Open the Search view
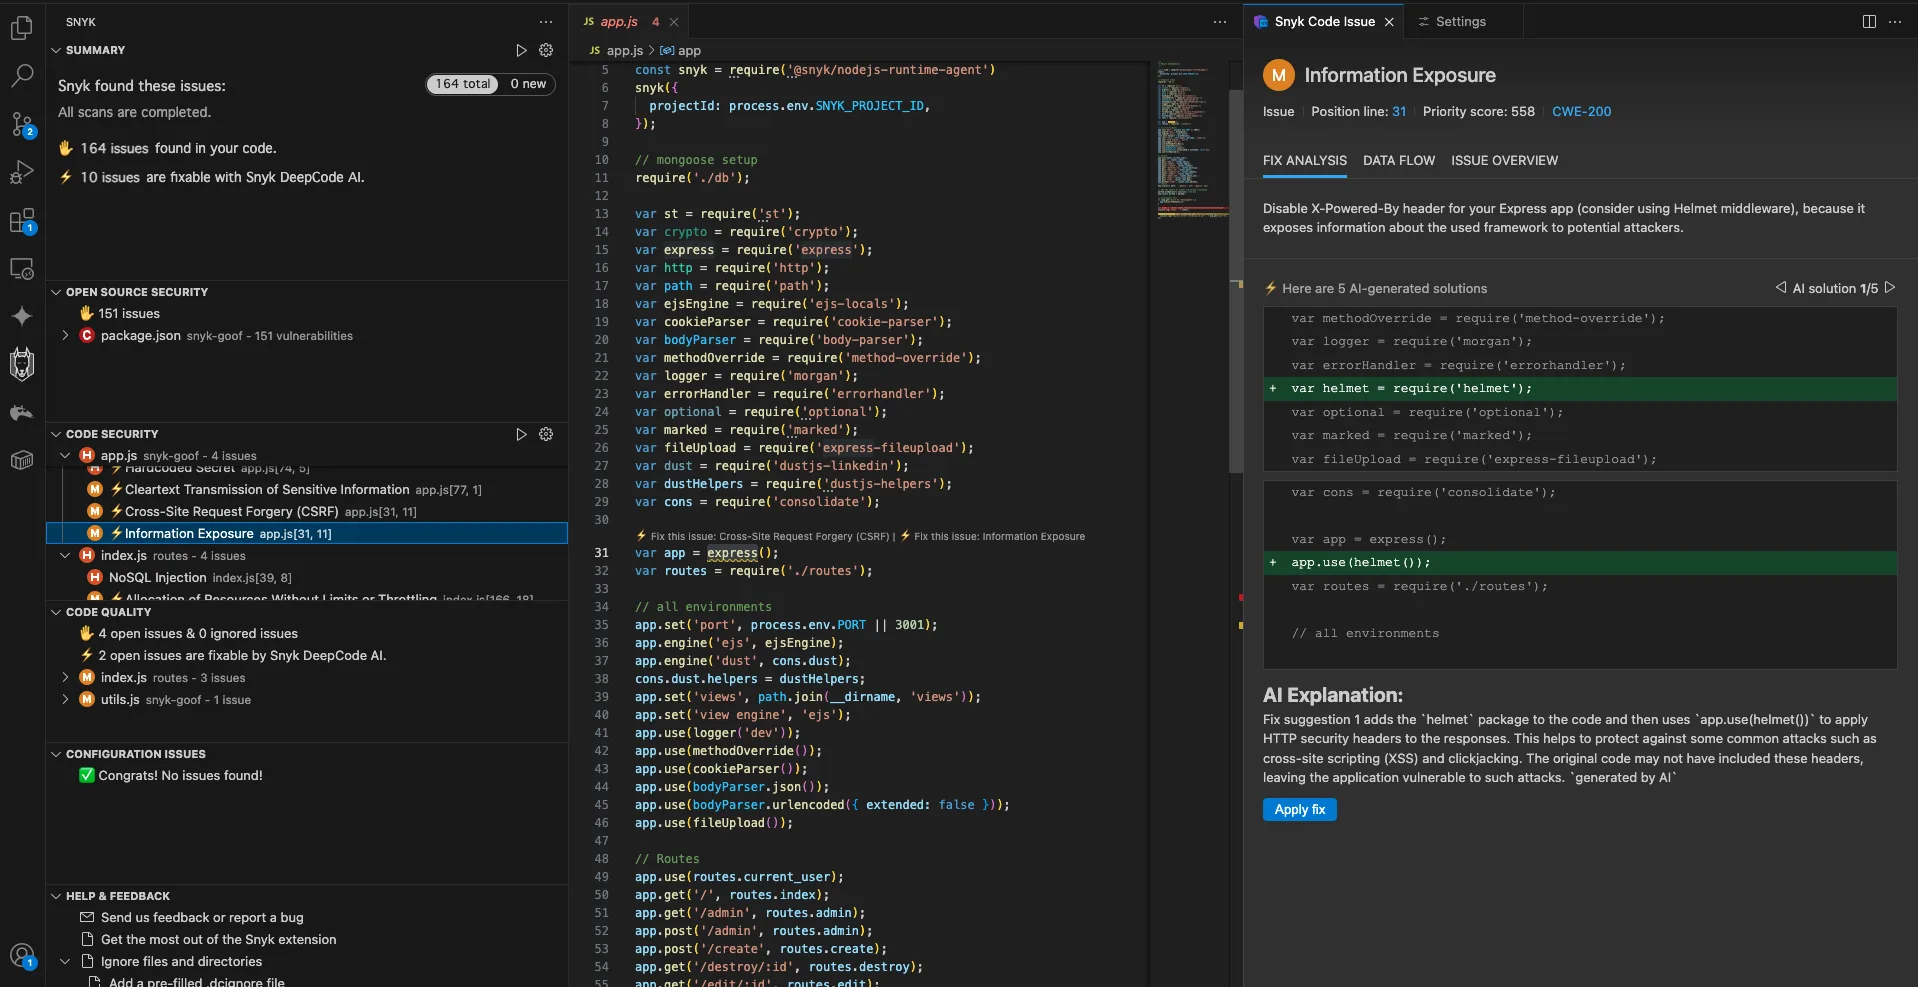Image resolution: width=1918 pixels, height=987 pixels. pyautogui.click(x=22, y=75)
